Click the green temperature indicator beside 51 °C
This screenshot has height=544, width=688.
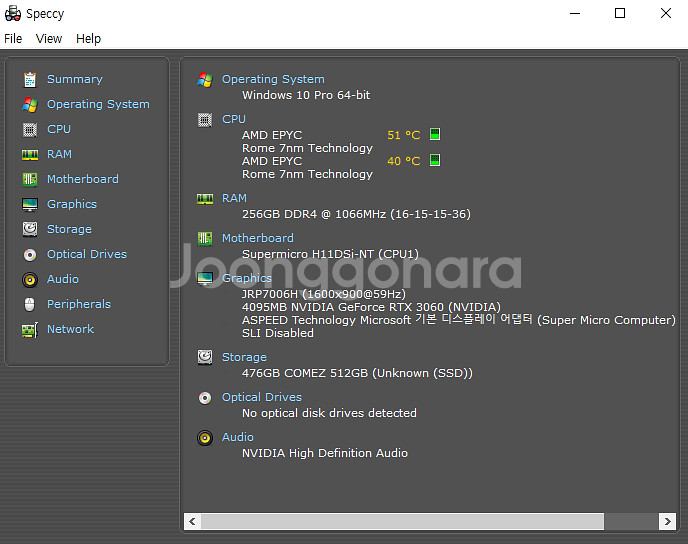[x=435, y=134]
